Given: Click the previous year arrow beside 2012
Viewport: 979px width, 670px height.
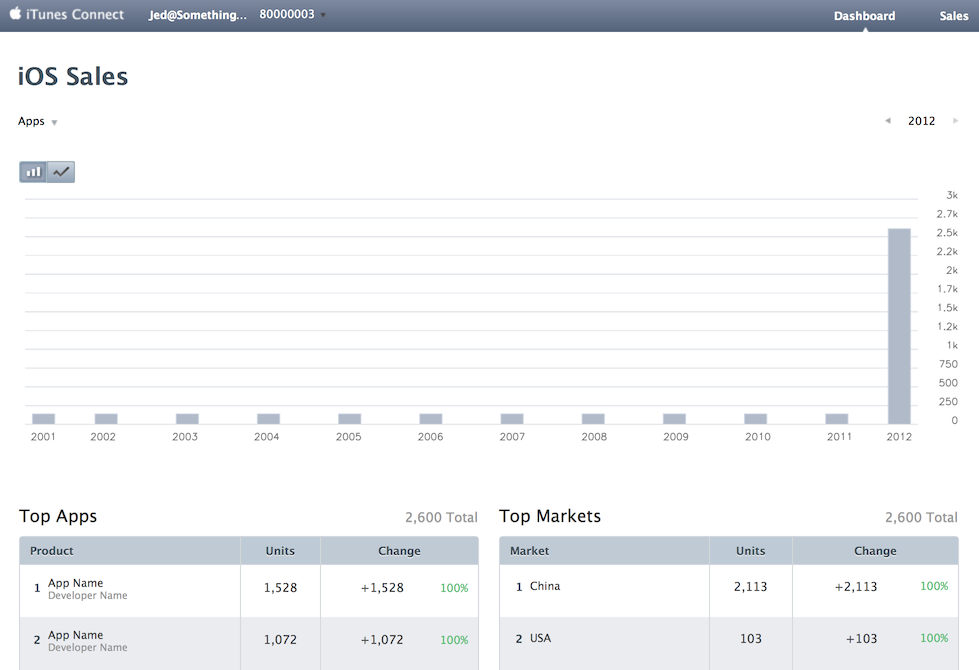Looking at the screenshot, I should pyautogui.click(x=887, y=120).
